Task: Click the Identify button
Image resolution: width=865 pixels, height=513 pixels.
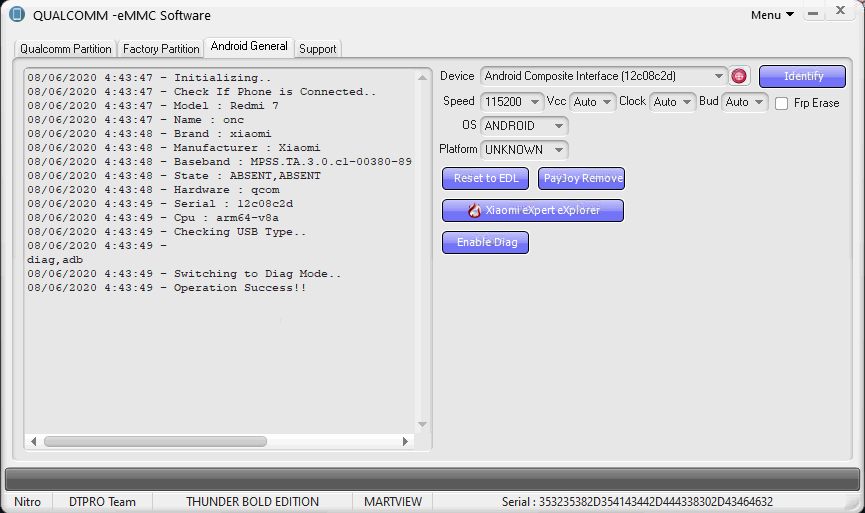Action: tap(802, 76)
